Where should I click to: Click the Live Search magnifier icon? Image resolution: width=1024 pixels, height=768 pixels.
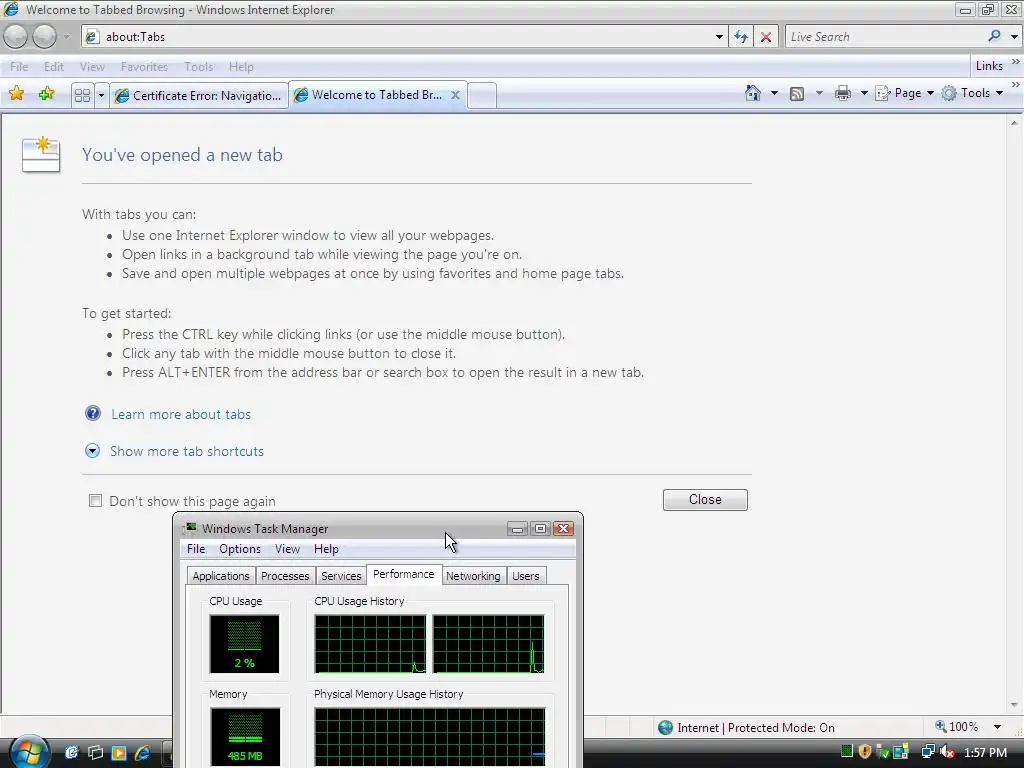point(994,36)
